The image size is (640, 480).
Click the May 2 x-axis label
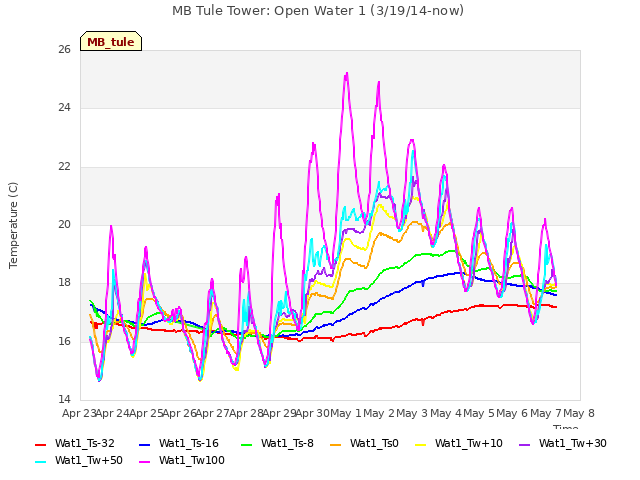(x=379, y=413)
